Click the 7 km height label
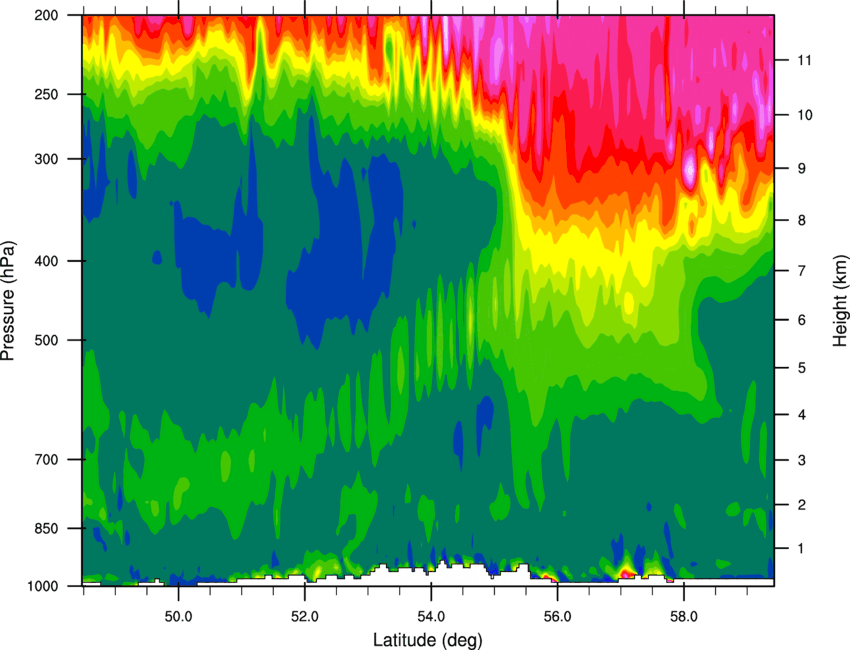Viewport: 850px width, 650px height. tap(801, 270)
